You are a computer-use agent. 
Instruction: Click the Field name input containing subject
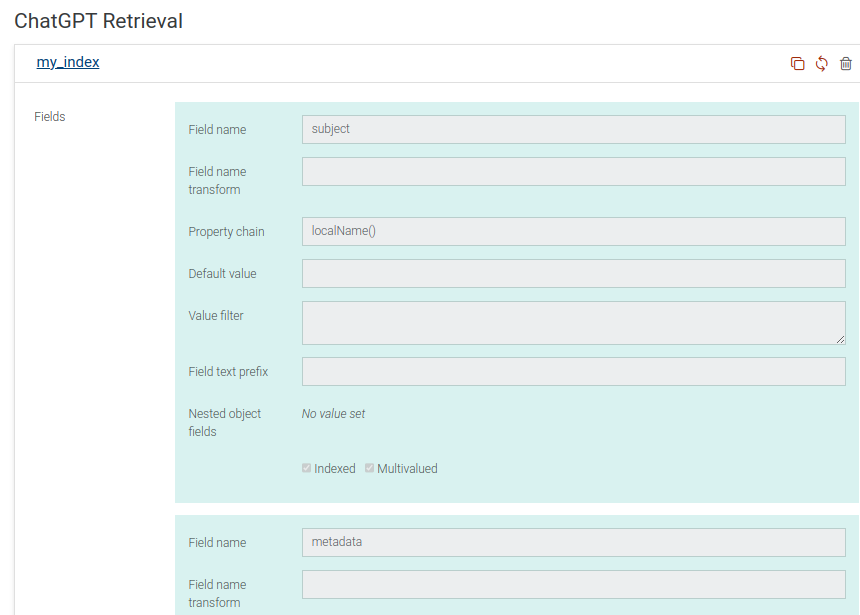(x=574, y=129)
